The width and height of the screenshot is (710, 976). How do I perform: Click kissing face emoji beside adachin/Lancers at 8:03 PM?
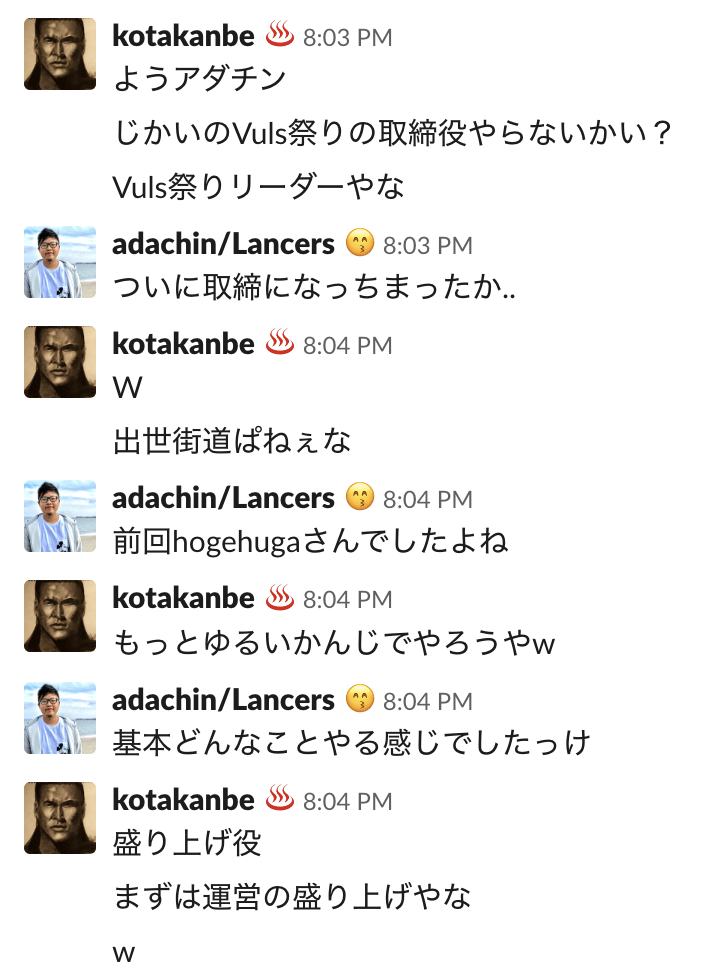(x=359, y=244)
